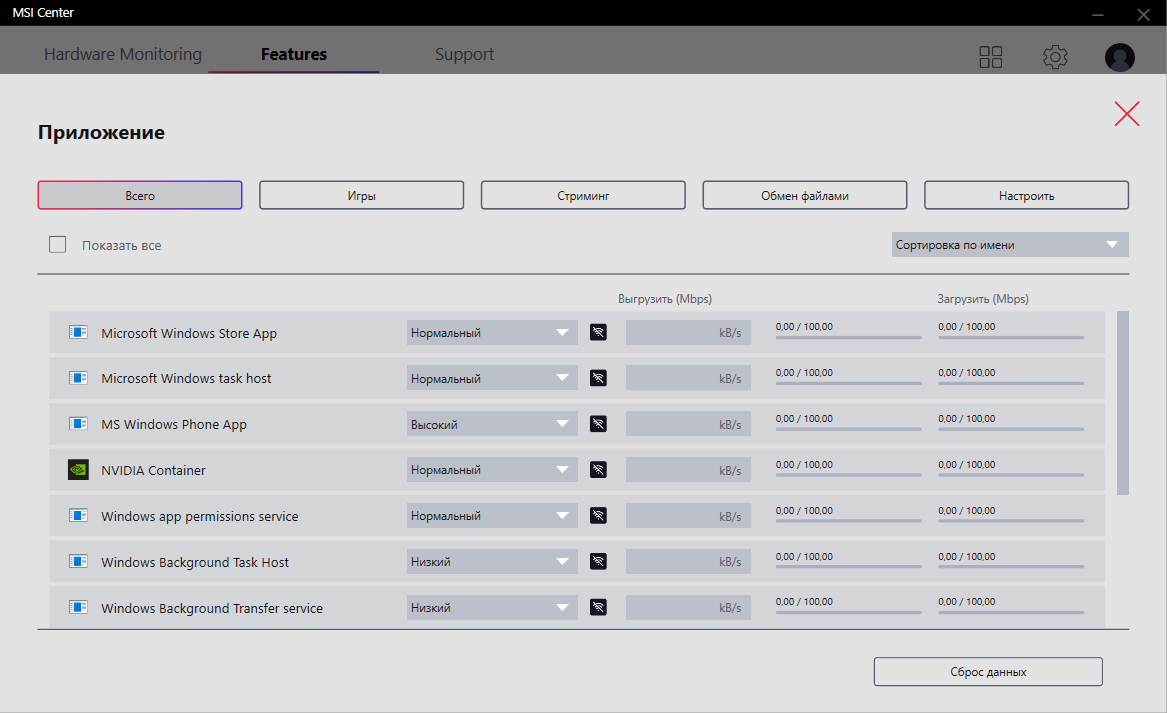Click the Microsoft Windows task host icon
Screen dimensions: 1167x713
pyautogui.click(x=78, y=378)
